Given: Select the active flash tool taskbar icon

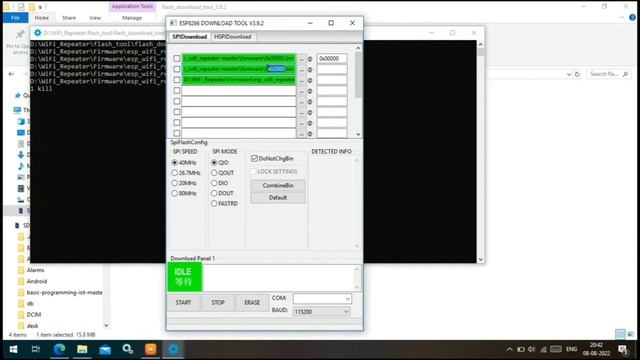Looking at the screenshot, I should (173, 349).
